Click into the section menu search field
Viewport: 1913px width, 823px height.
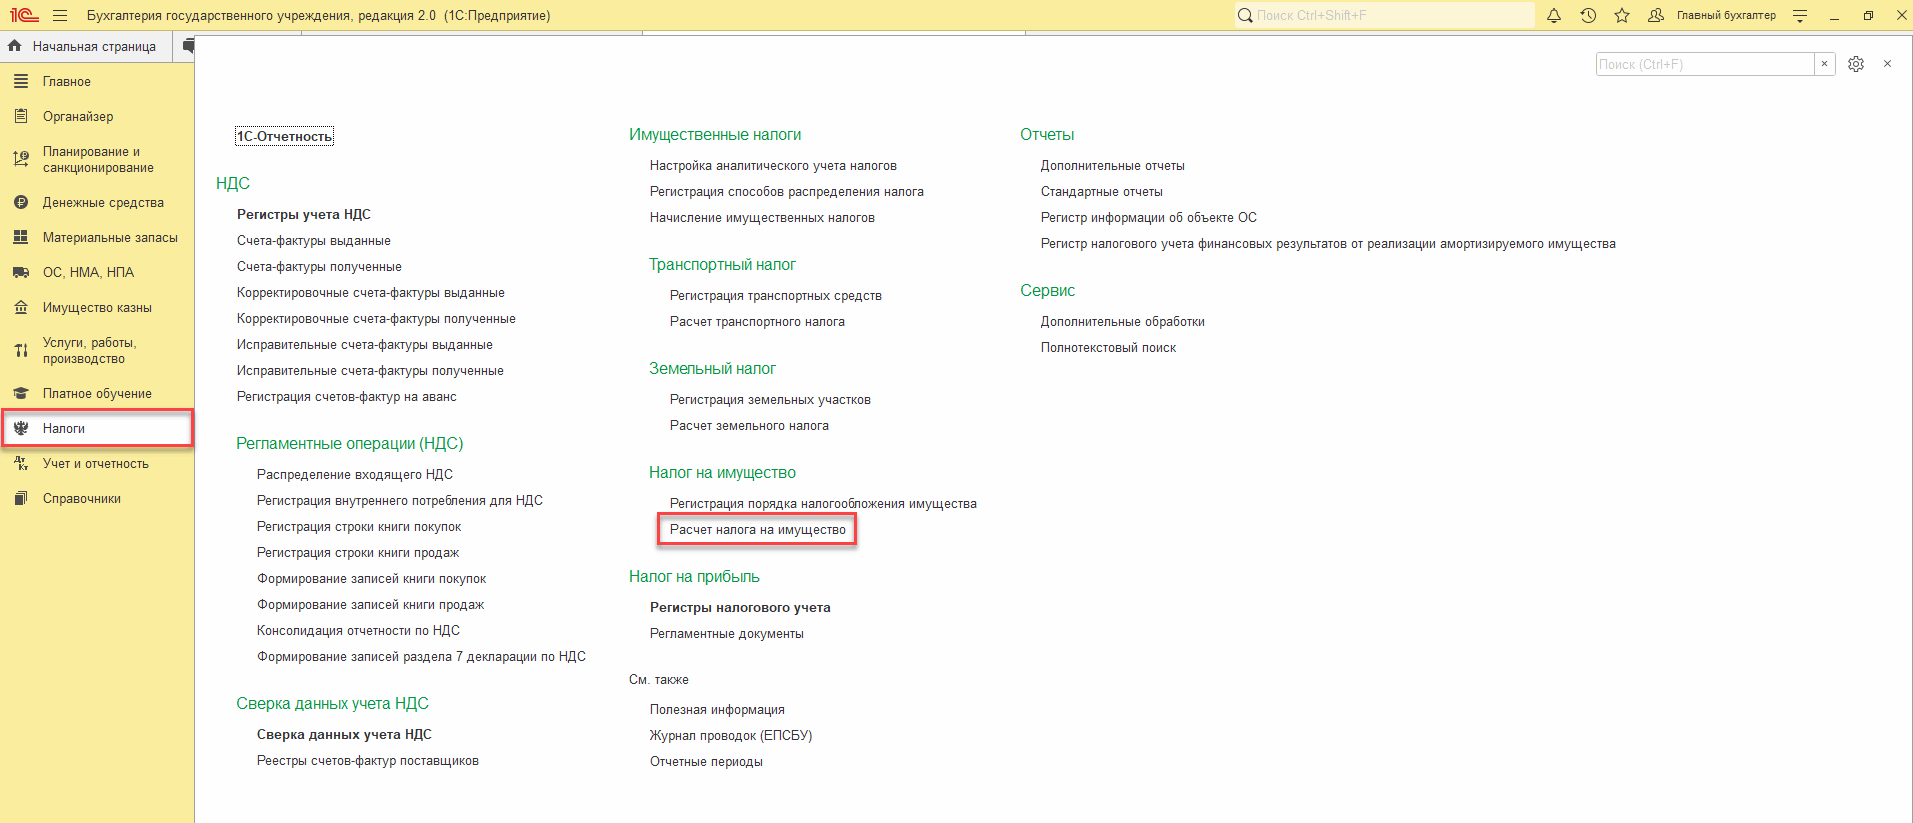pos(1705,64)
